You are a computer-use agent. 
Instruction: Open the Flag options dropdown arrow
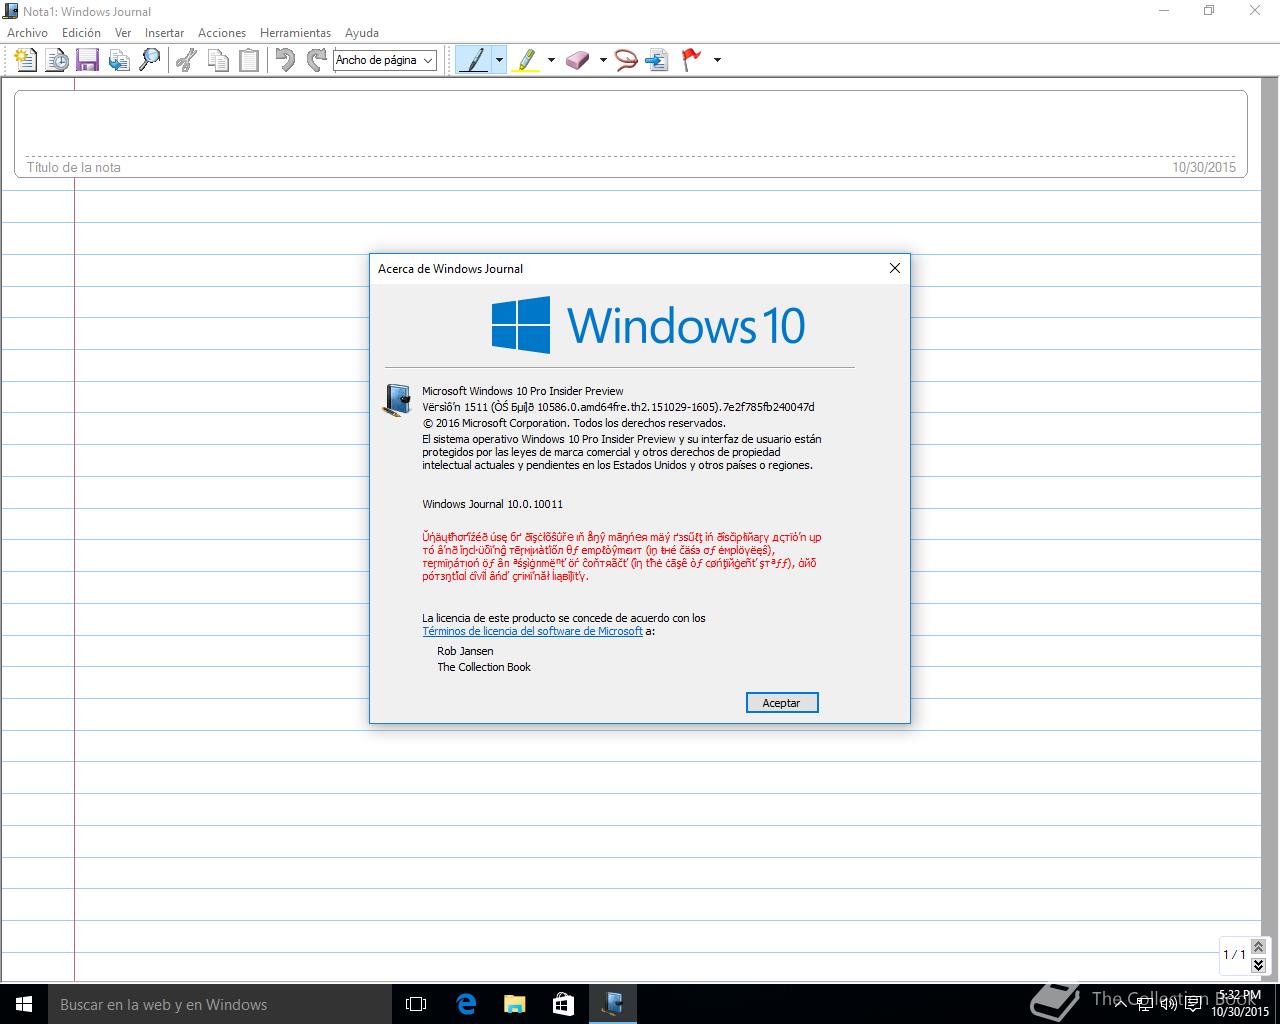coord(717,60)
